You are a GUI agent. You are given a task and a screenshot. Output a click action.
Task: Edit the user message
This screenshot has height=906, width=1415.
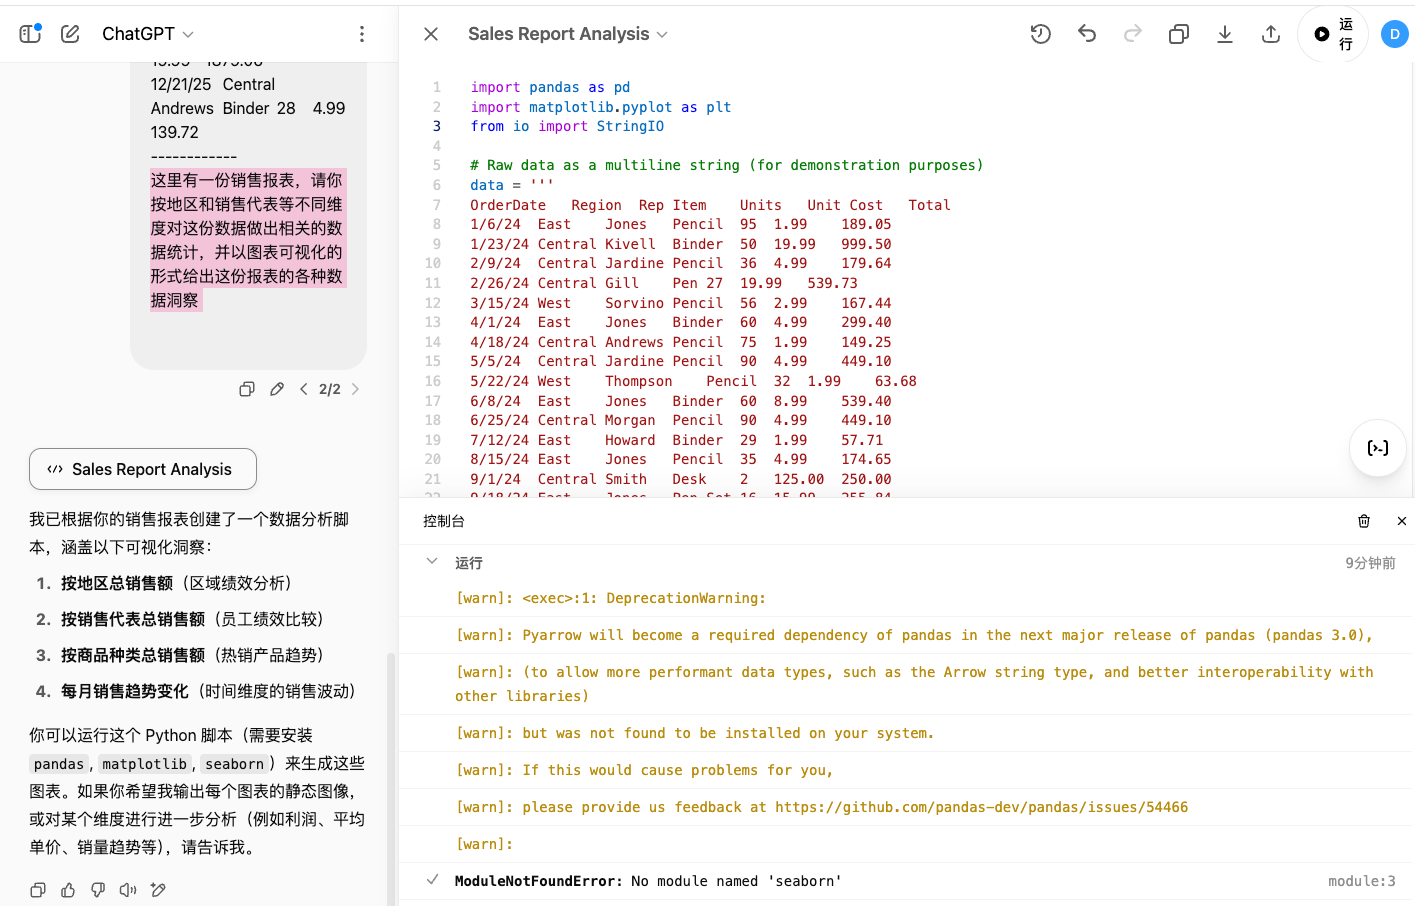pos(277,389)
